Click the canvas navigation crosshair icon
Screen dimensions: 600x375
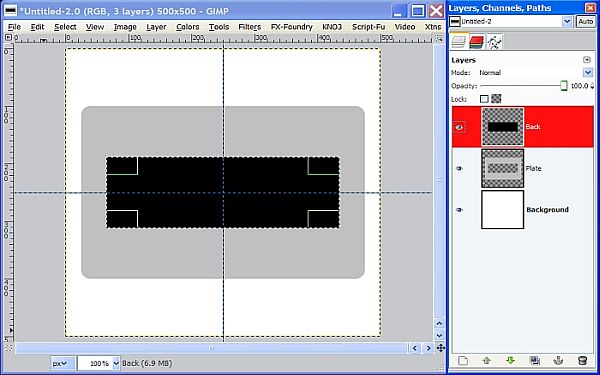(440, 348)
